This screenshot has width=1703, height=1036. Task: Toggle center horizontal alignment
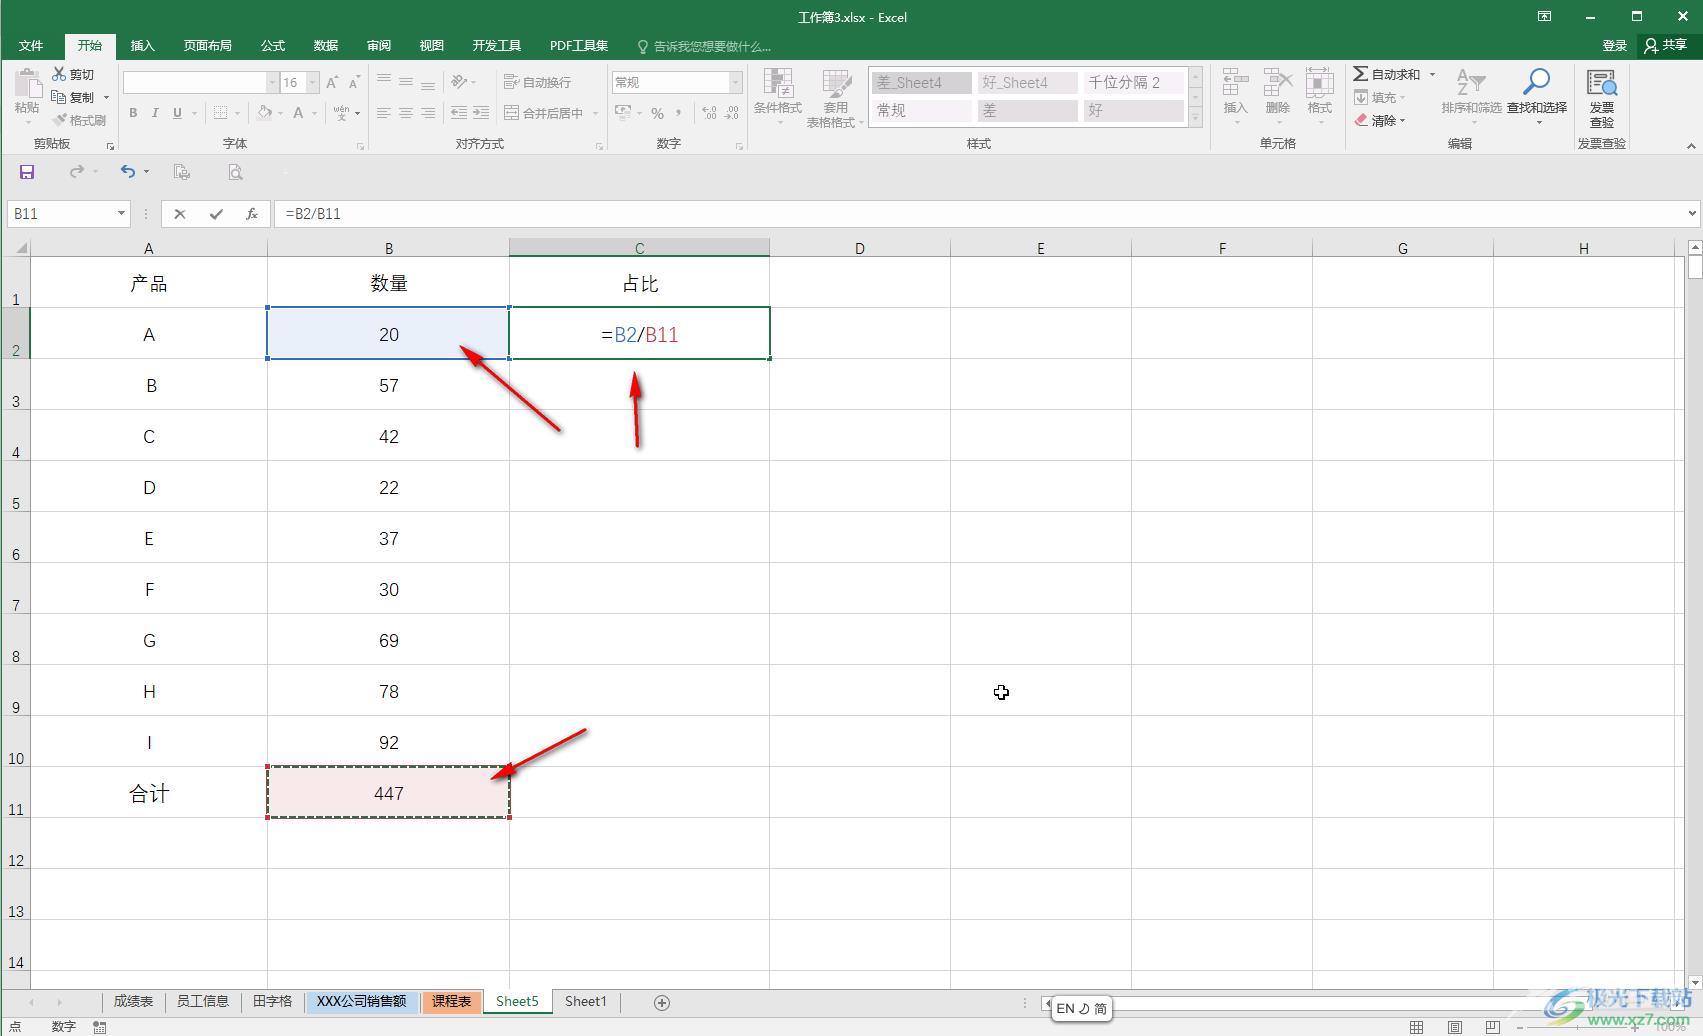click(406, 113)
